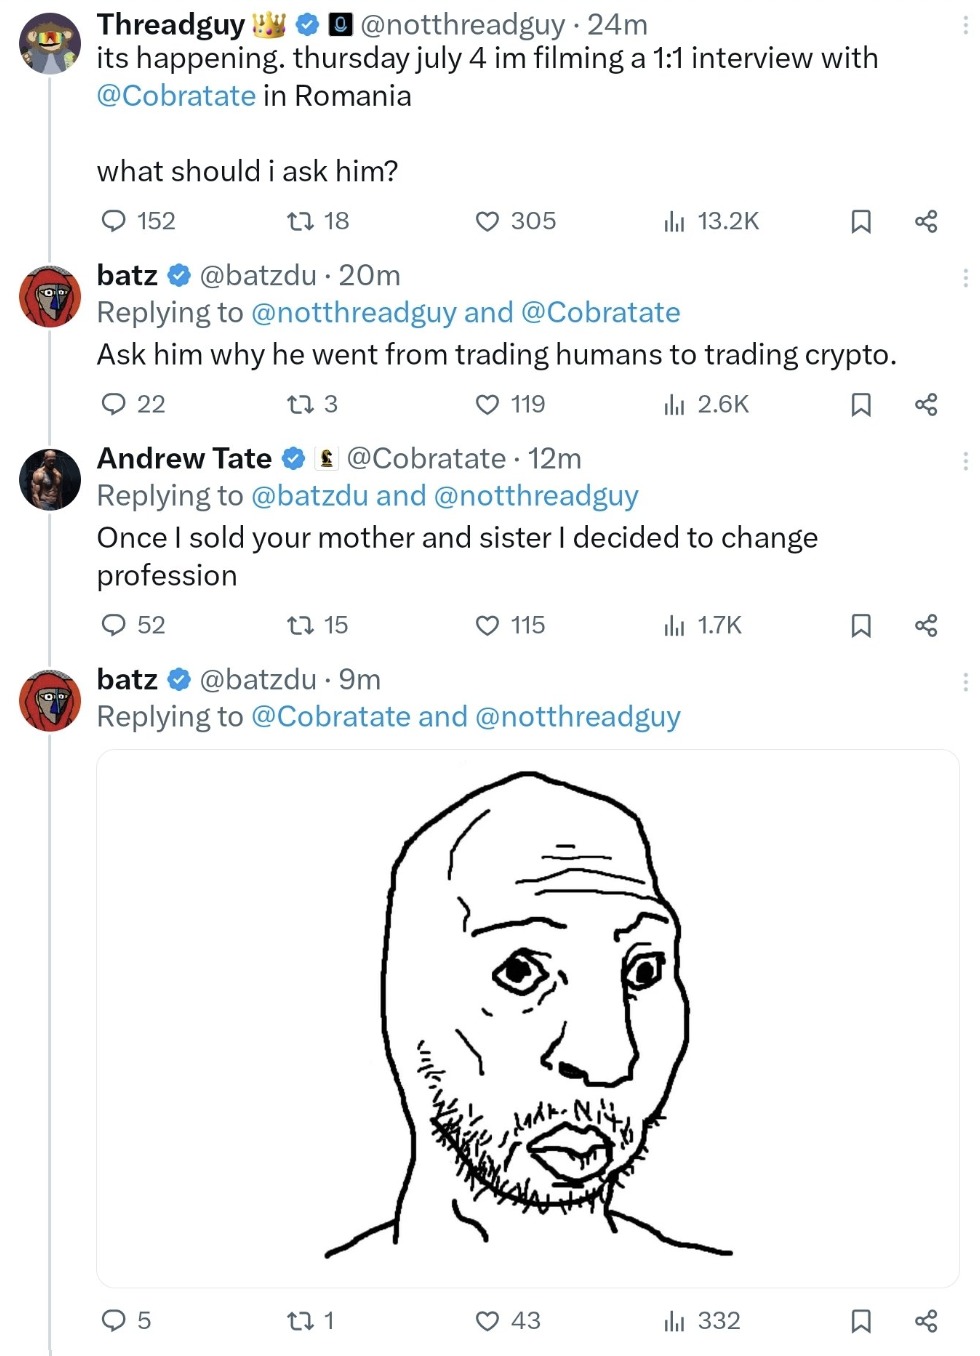Open Threadguy's profile avatar

coord(49,44)
